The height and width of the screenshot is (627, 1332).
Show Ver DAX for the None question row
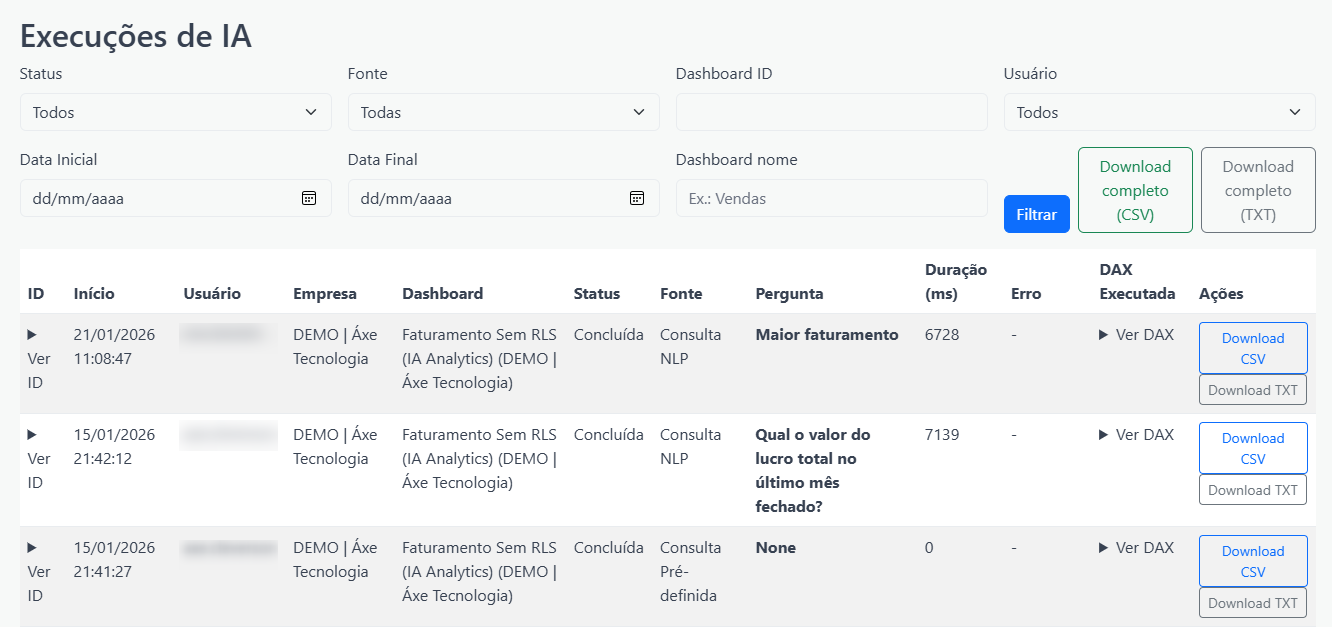[x=1136, y=548]
